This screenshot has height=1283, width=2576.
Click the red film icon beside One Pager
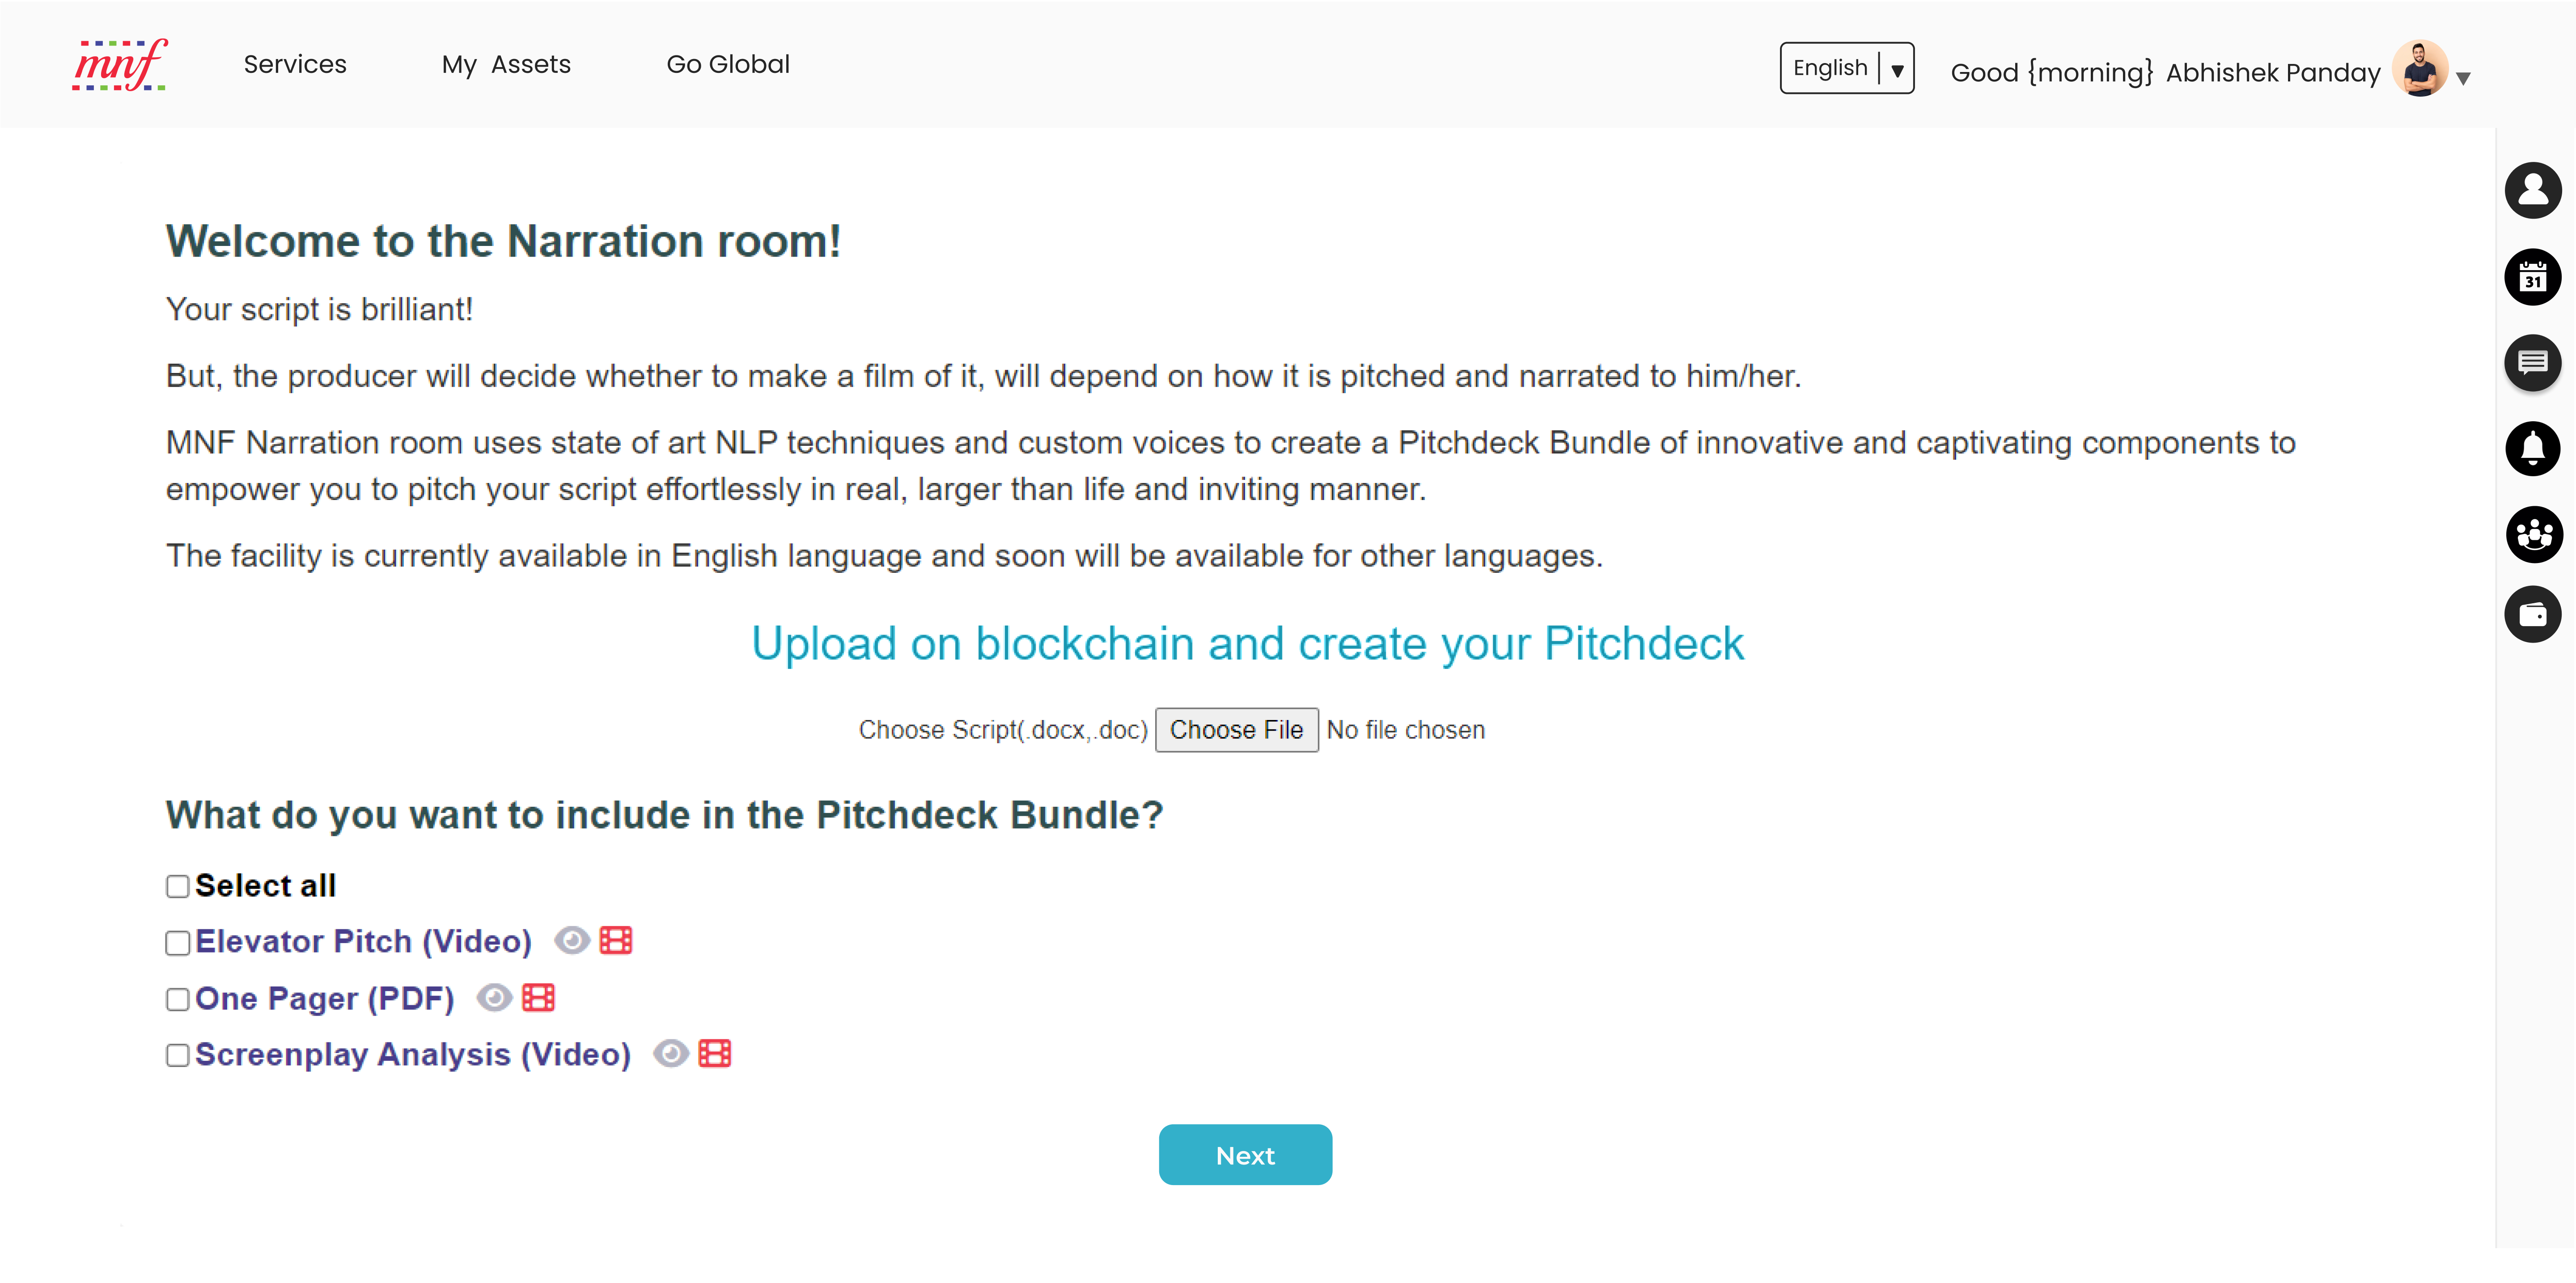538,998
